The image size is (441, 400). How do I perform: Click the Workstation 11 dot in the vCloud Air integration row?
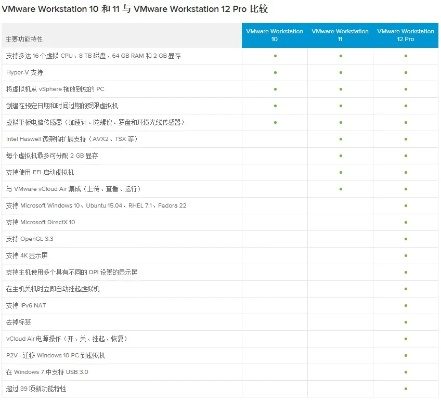tap(341, 189)
